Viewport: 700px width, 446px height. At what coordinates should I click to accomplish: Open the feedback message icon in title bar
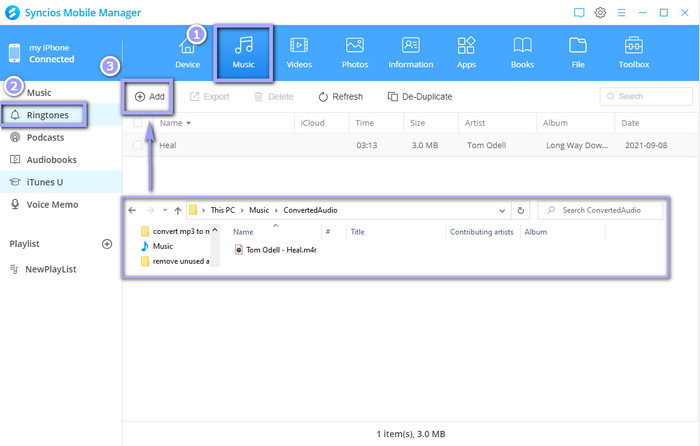[579, 13]
